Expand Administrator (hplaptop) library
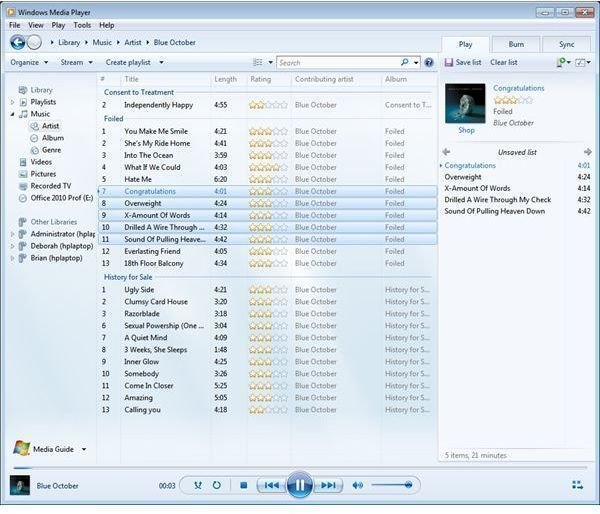Screen dimensions: 600x514 point(12,234)
